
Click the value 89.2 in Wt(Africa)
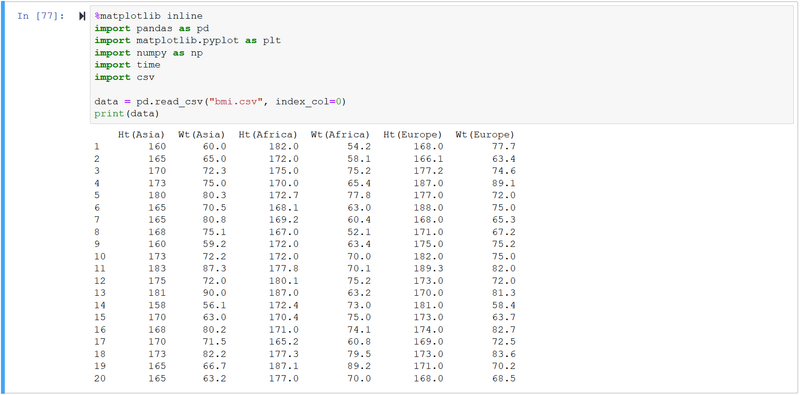click(359, 366)
